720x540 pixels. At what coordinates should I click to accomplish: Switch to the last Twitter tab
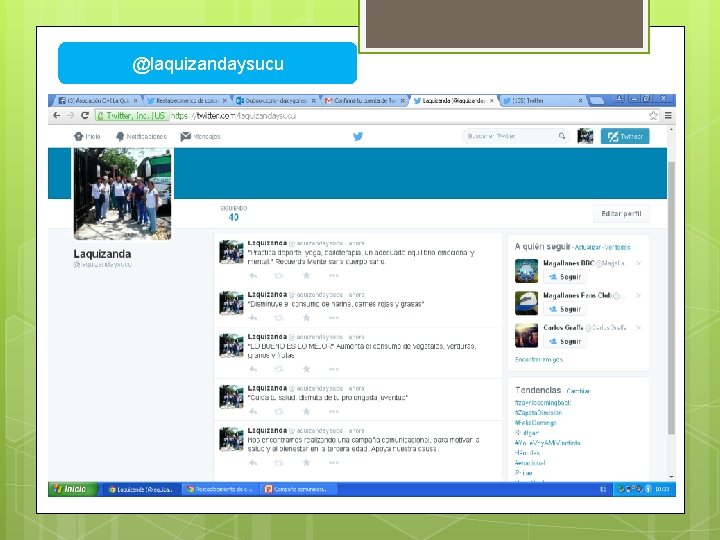coord(542,101)
